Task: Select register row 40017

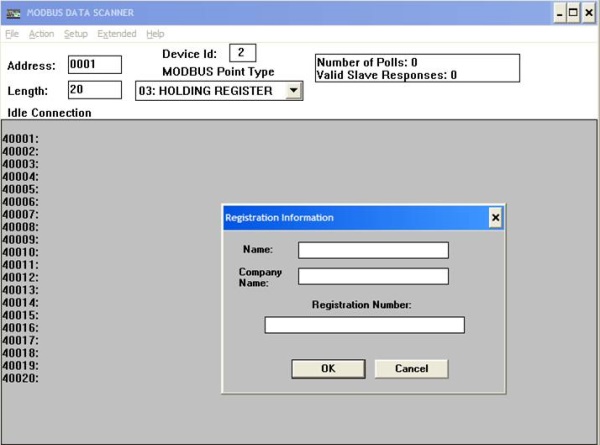Action: pyautogui.click(x=21, y=341)
